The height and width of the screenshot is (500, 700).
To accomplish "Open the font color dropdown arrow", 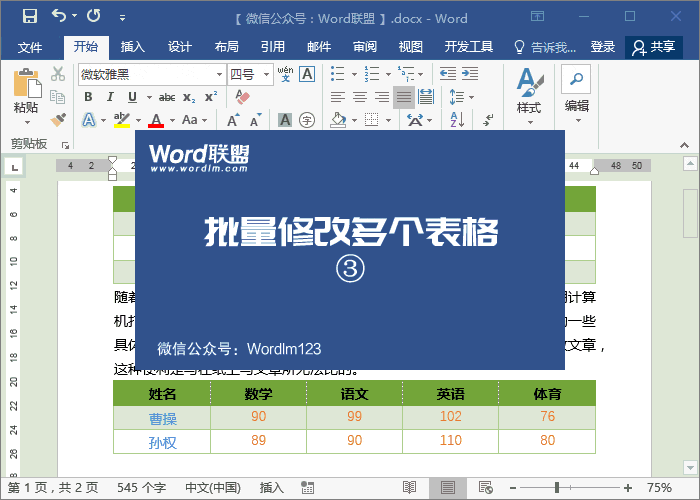I will tap(172, 121).
